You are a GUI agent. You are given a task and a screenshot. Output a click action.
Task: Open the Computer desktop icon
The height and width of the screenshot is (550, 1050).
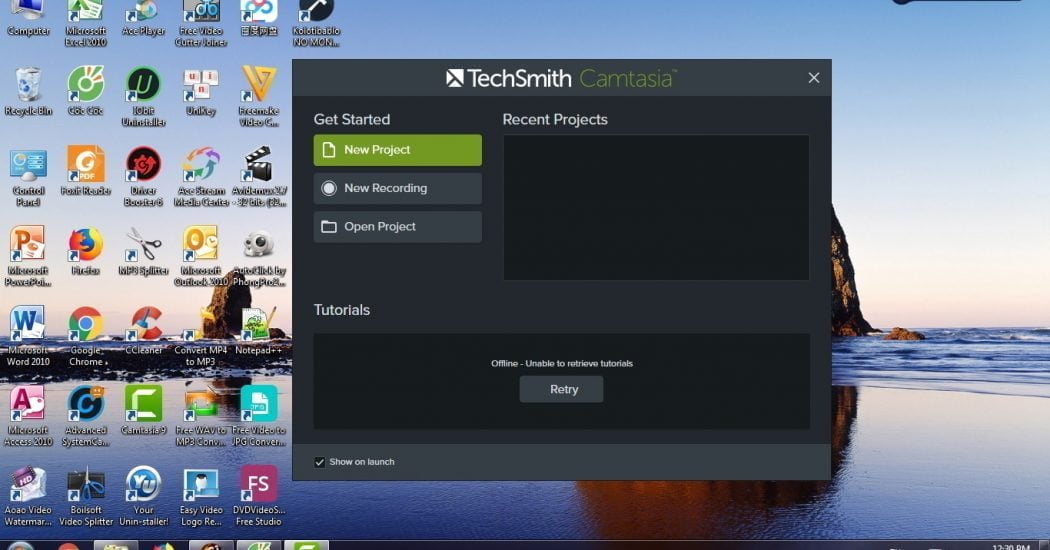pos(28,19)
